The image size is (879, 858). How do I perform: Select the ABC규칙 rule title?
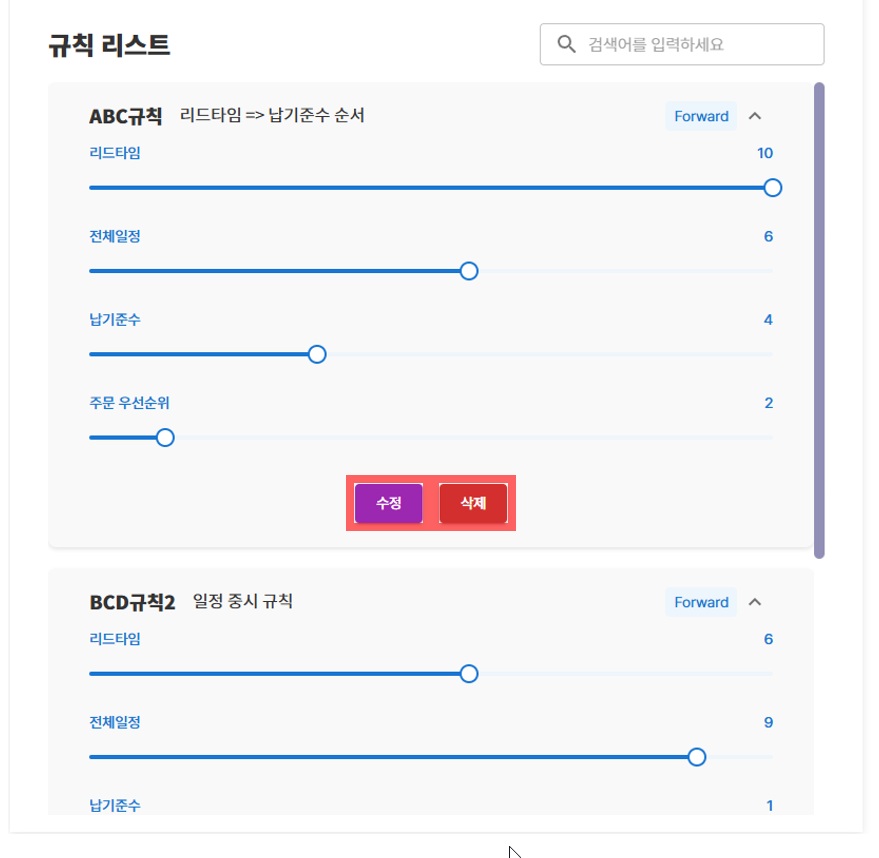tap(125, 116)
